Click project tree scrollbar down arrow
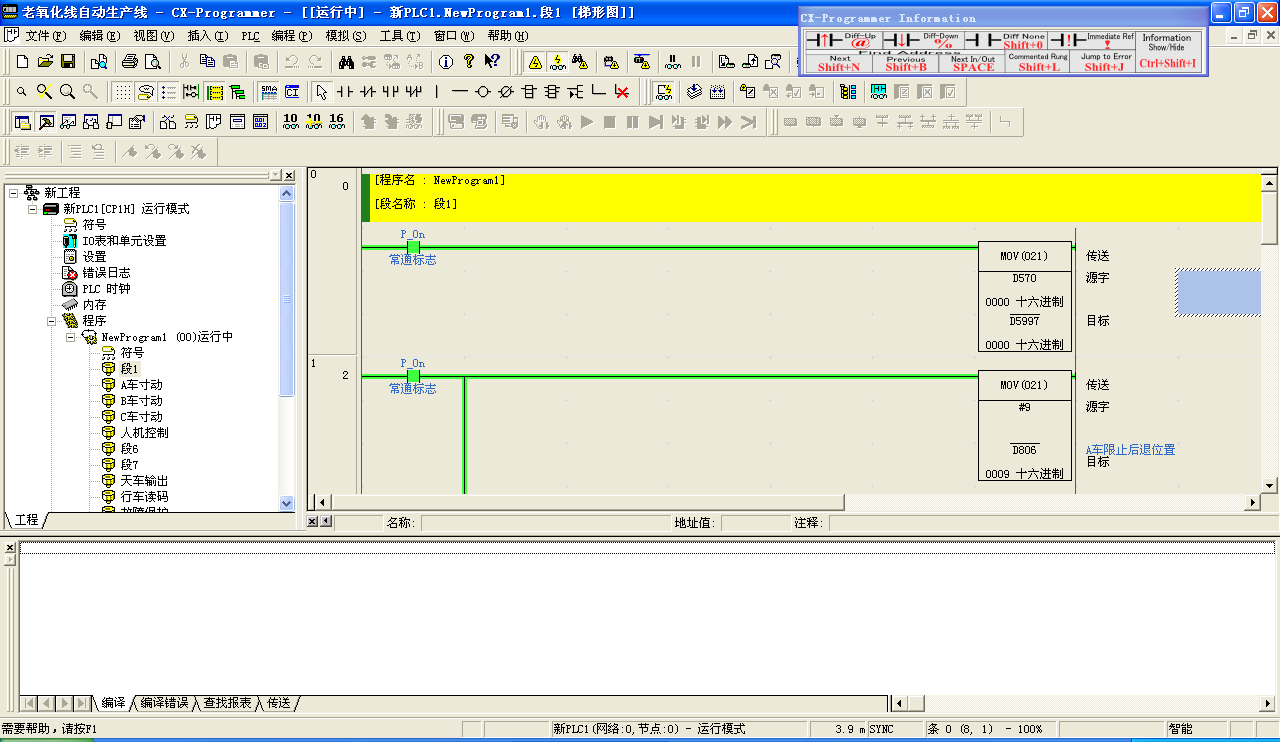1280x742 pixels. click(x=288, y=503)
